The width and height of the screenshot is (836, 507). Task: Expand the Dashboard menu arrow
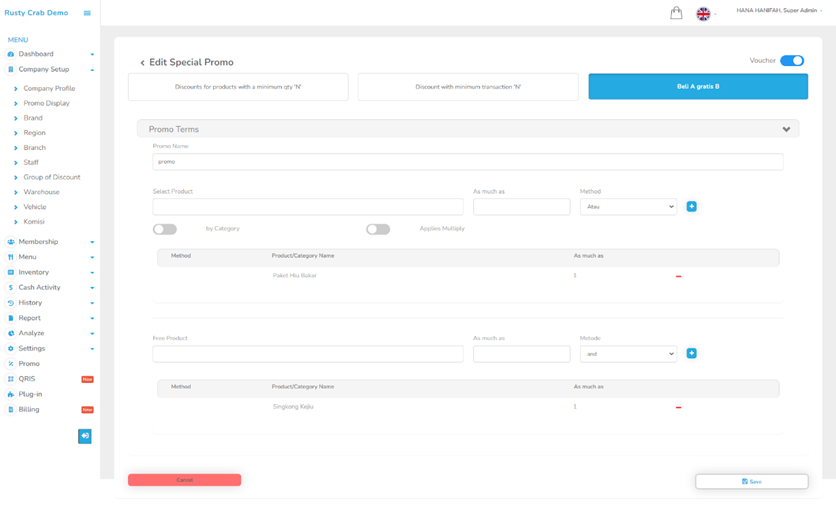(x=92, y=54)
